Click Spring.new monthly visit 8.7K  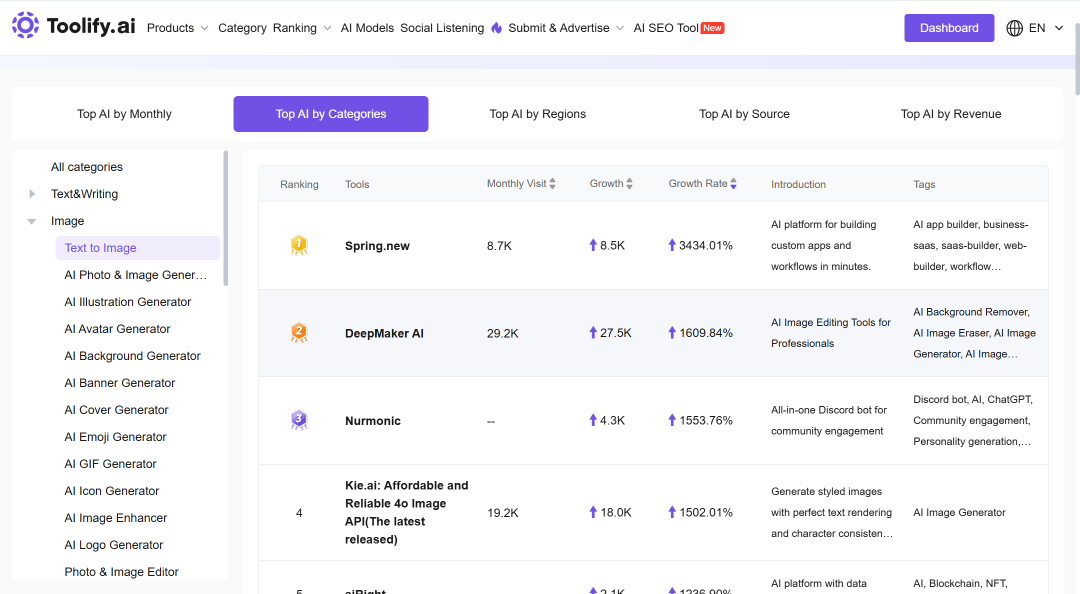click(499, 246)
